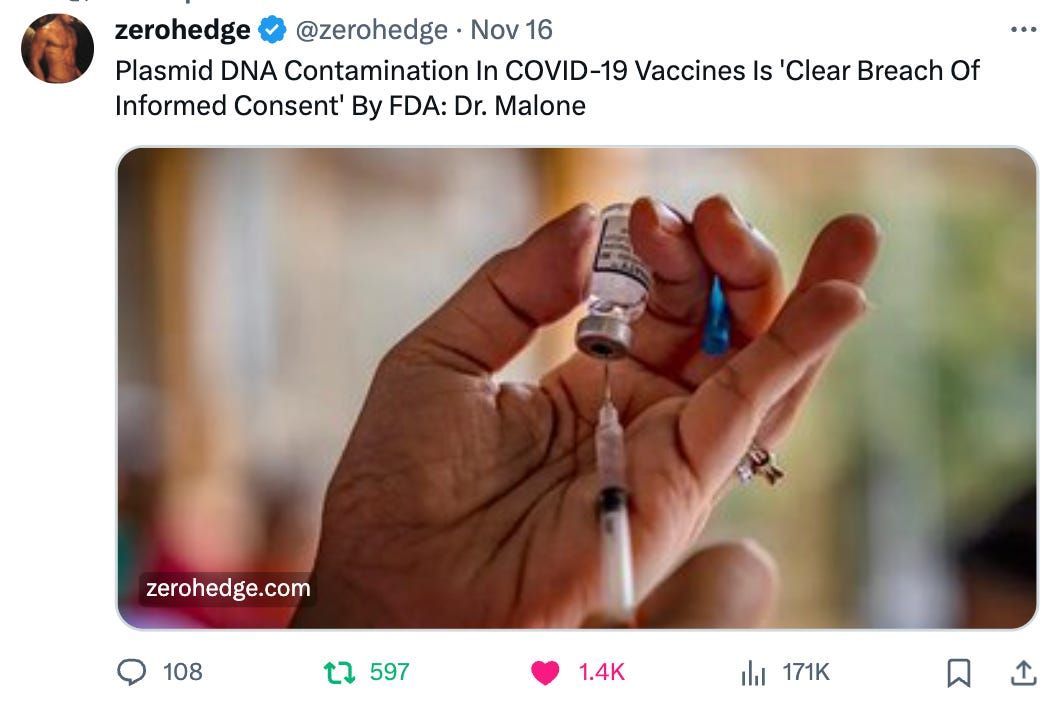Open the zerohedge display name
Screen dimensions: 1062x712
[183, 30]
